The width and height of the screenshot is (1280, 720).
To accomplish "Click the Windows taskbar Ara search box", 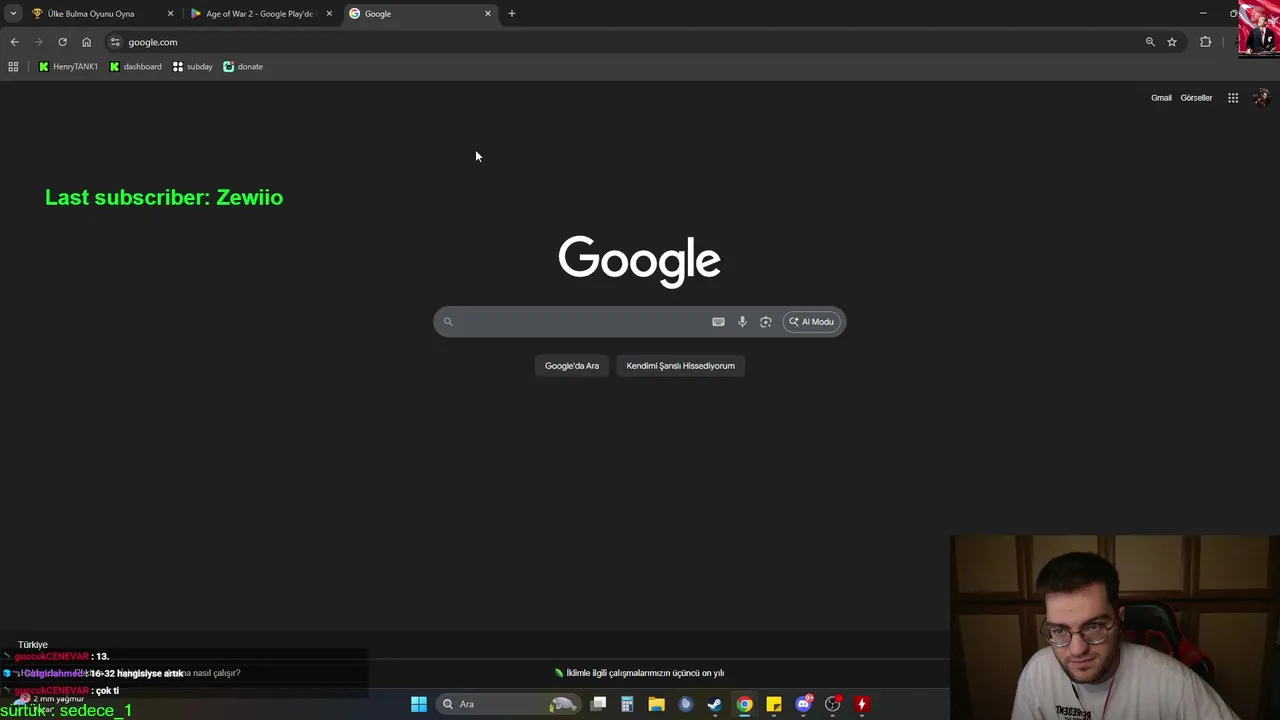I will (510, 704).
